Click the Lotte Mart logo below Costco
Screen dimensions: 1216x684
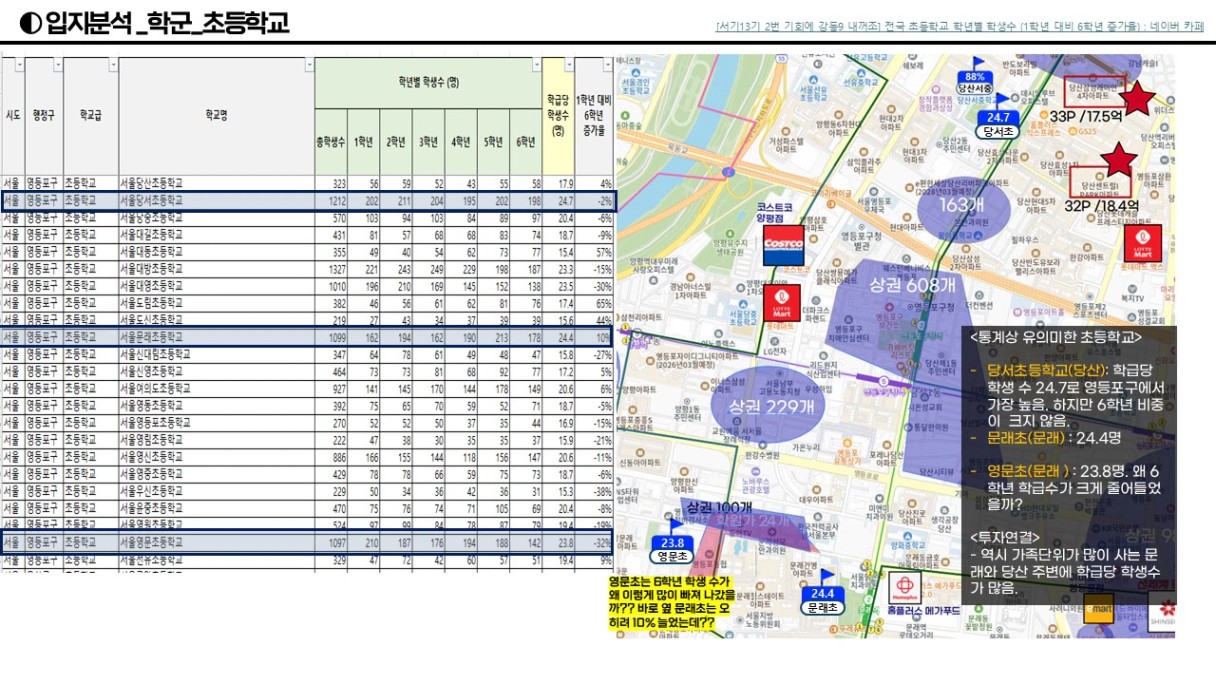point(782,303)
